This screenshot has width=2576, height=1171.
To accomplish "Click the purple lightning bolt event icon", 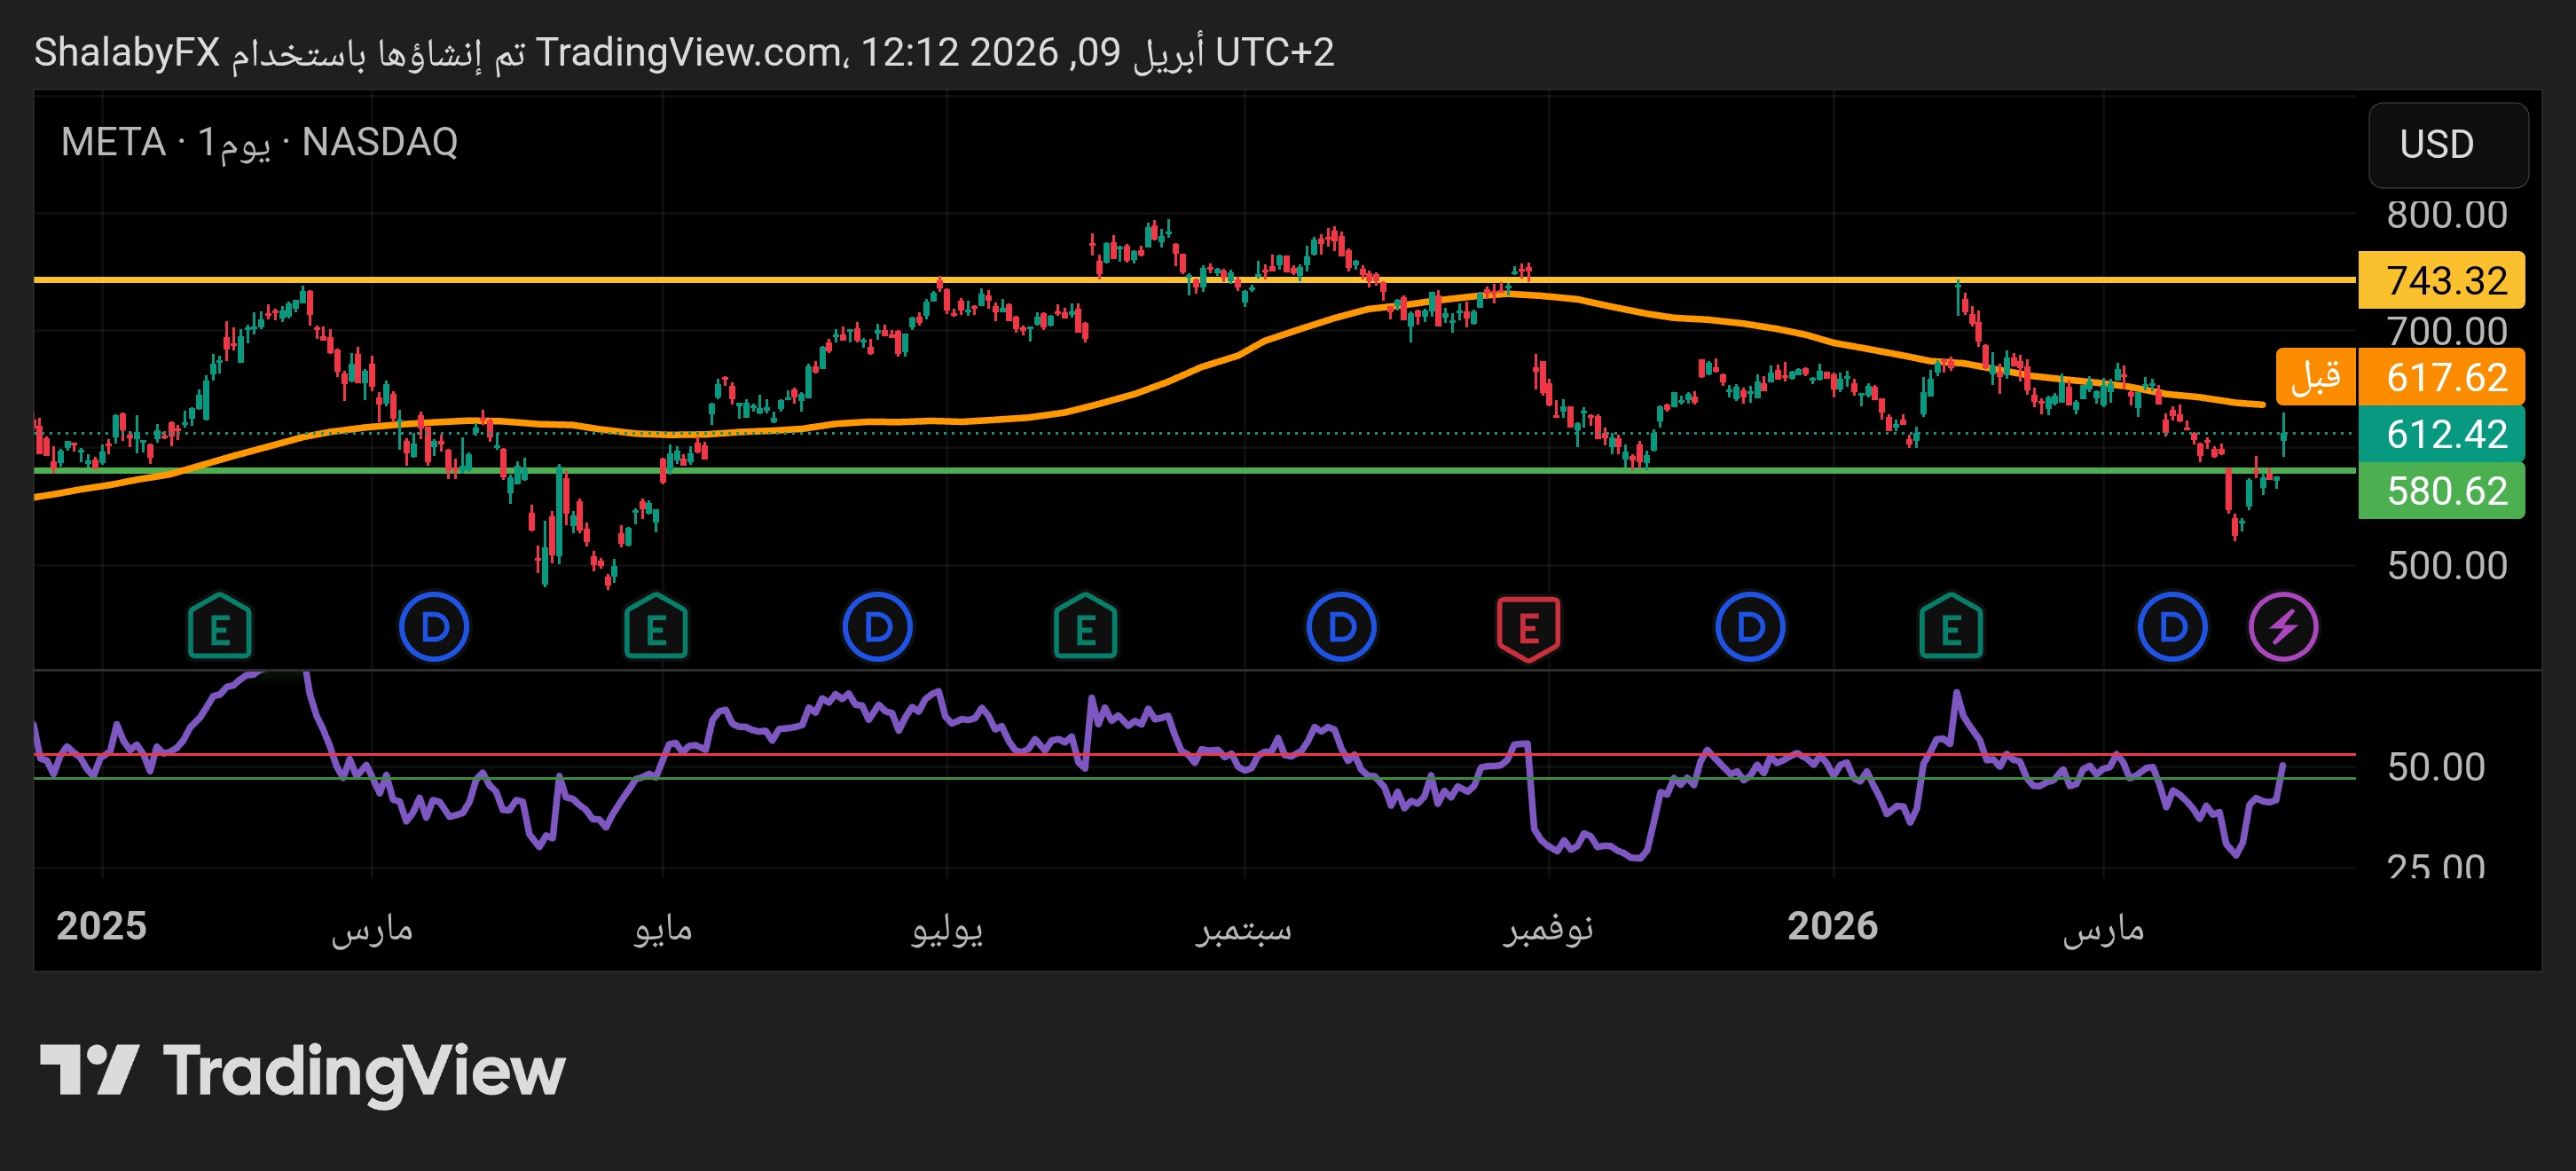I will [2283, 628].
